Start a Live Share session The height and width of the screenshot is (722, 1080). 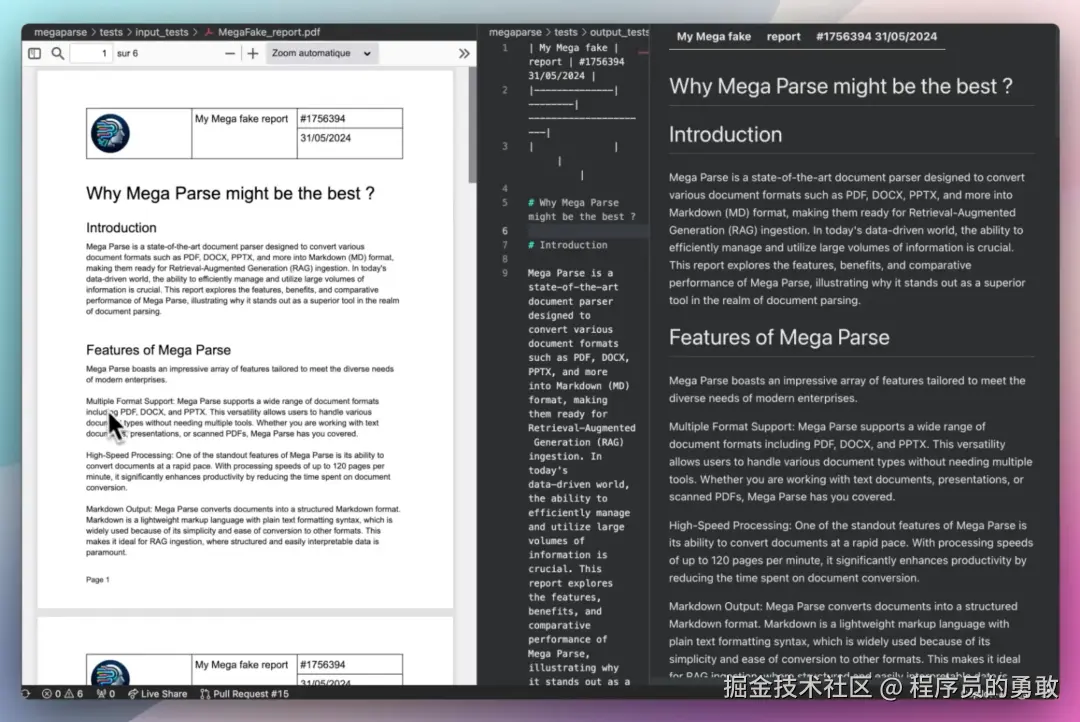[158, 694]
